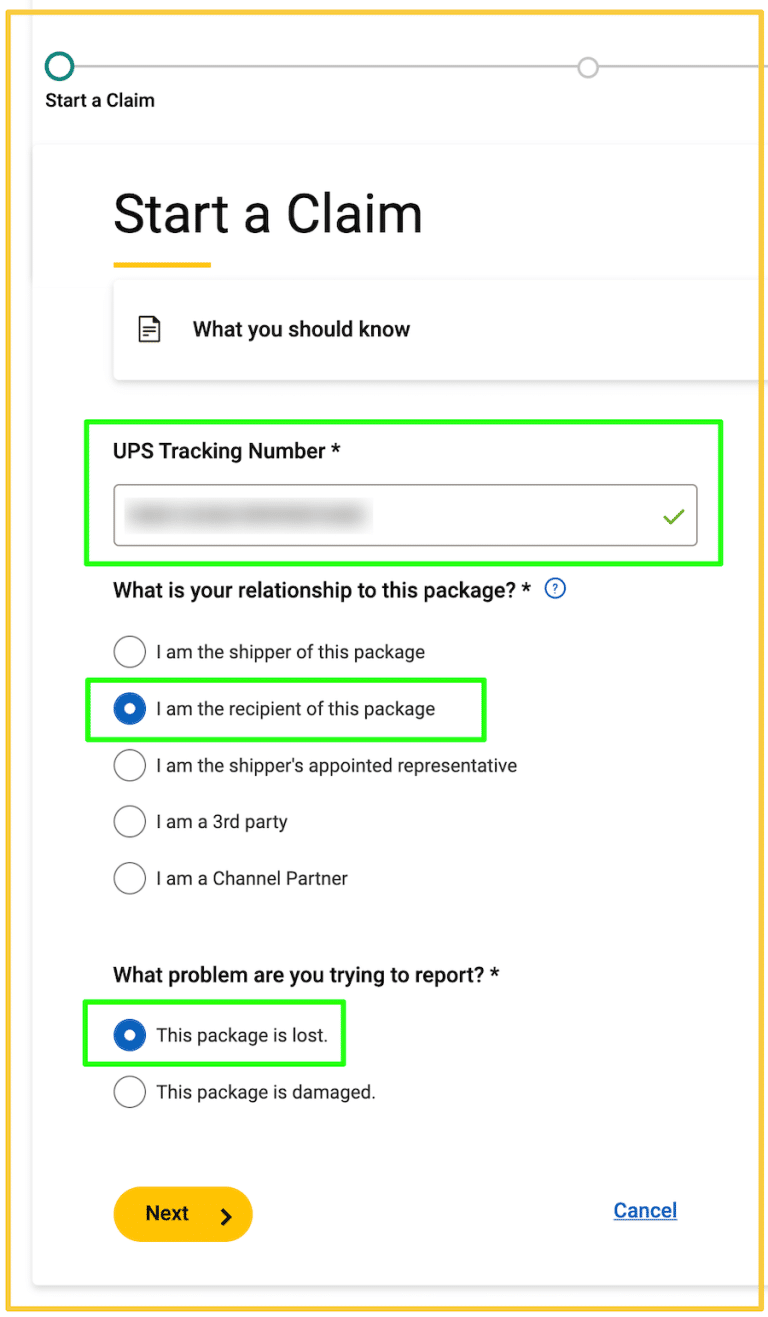The height and width of the screenshot is (1317, 768).
Task: Select "I am a 3rd party"
Action: point(129,821)
